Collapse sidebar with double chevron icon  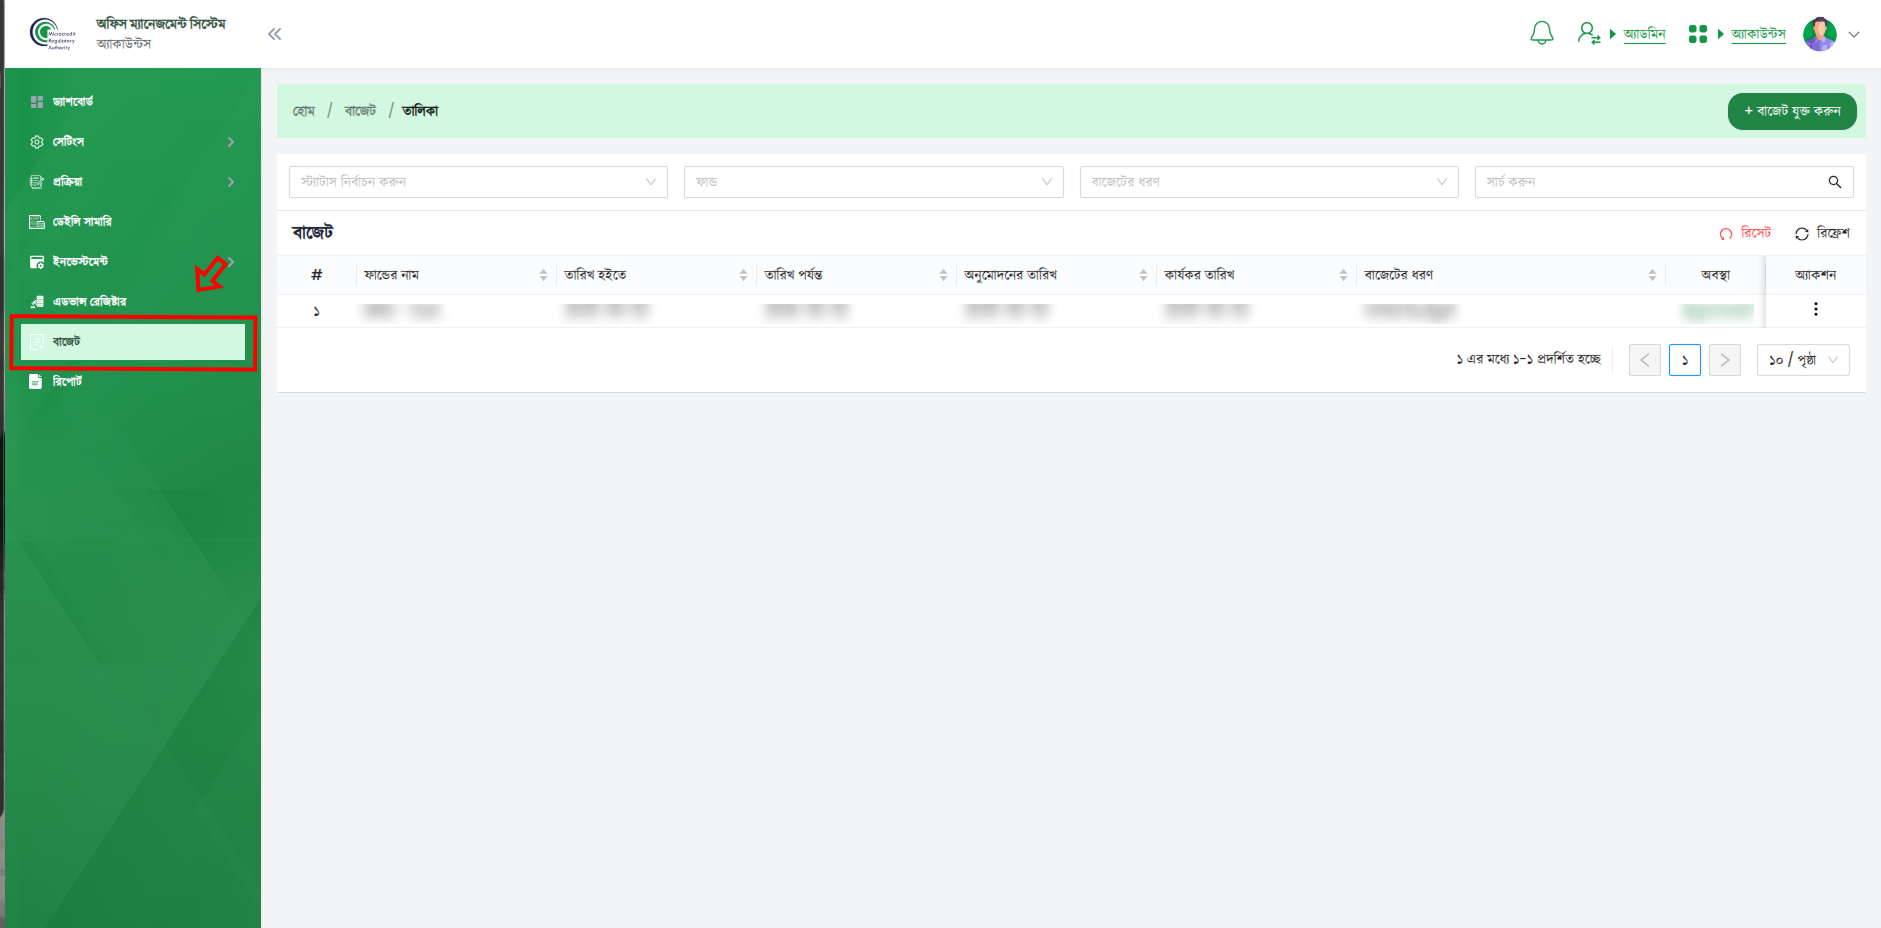coord(274,34)
